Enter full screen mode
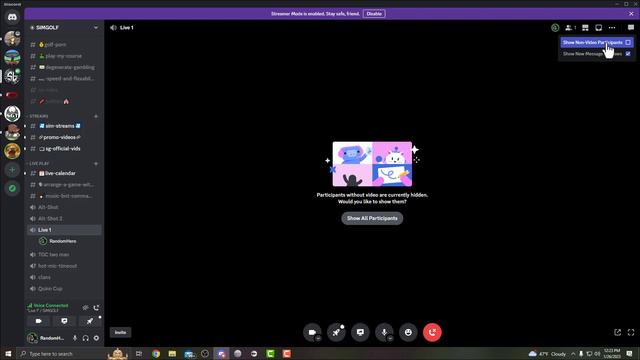The height and width of the screenshot is (360, 640). (x=631, y=332)
